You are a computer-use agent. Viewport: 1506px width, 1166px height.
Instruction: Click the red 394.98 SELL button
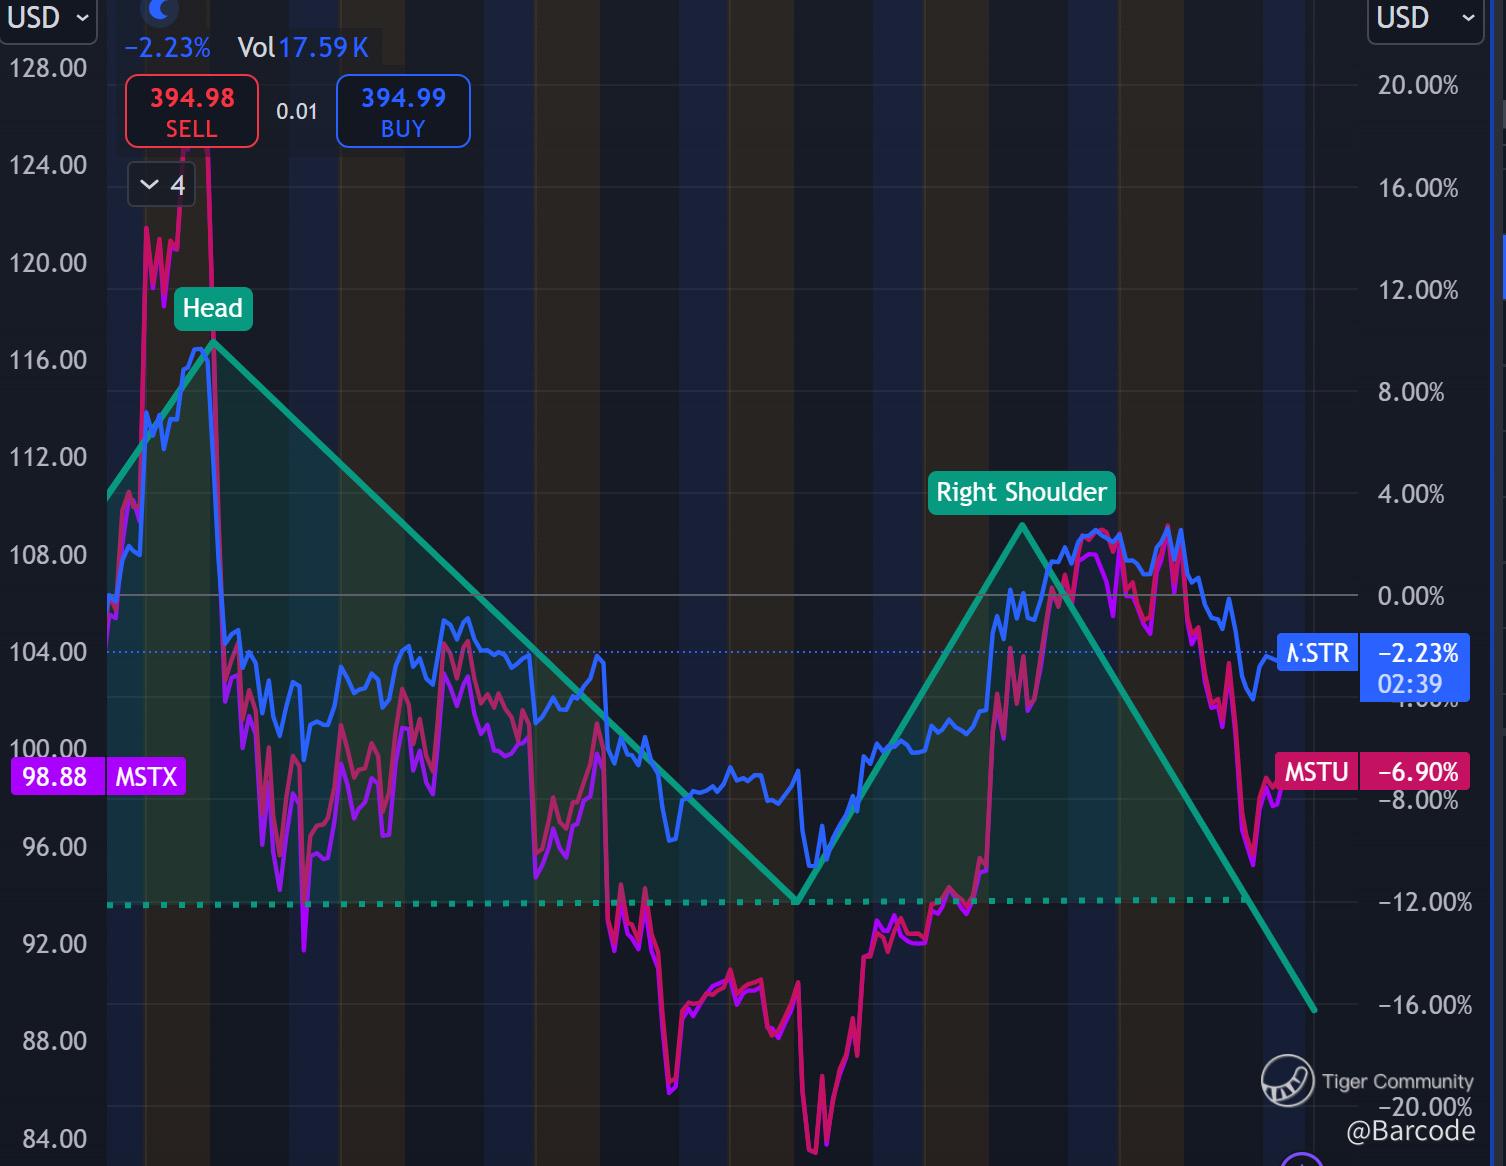pos(192,111)
